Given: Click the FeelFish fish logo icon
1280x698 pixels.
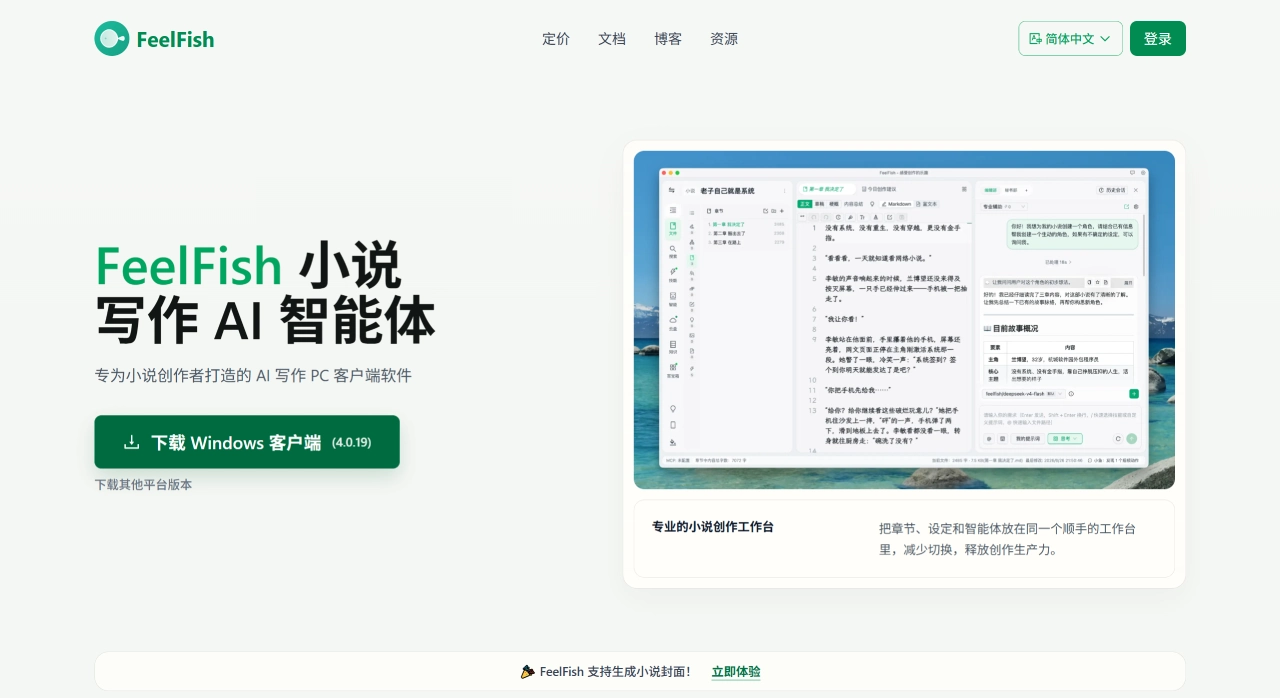Looking at the screenshot, I should (112, 39).
